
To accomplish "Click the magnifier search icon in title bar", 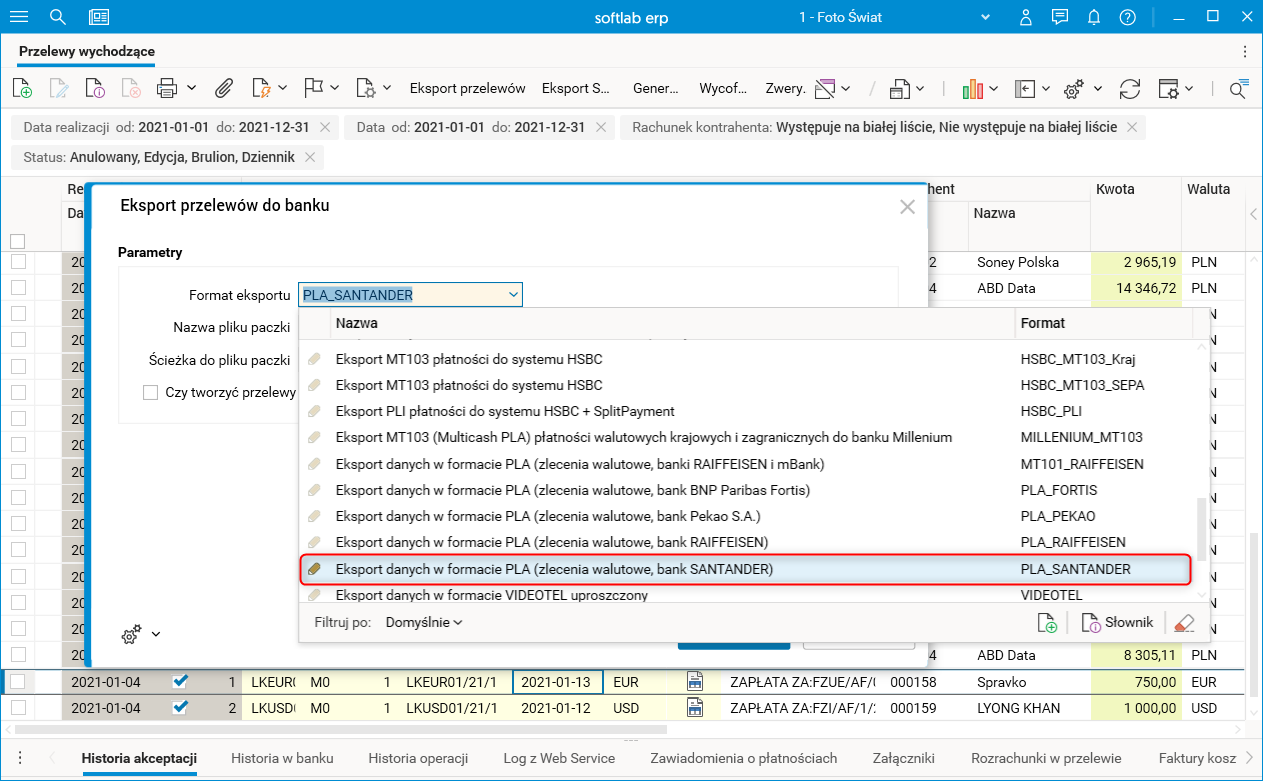I will (58, 17).
